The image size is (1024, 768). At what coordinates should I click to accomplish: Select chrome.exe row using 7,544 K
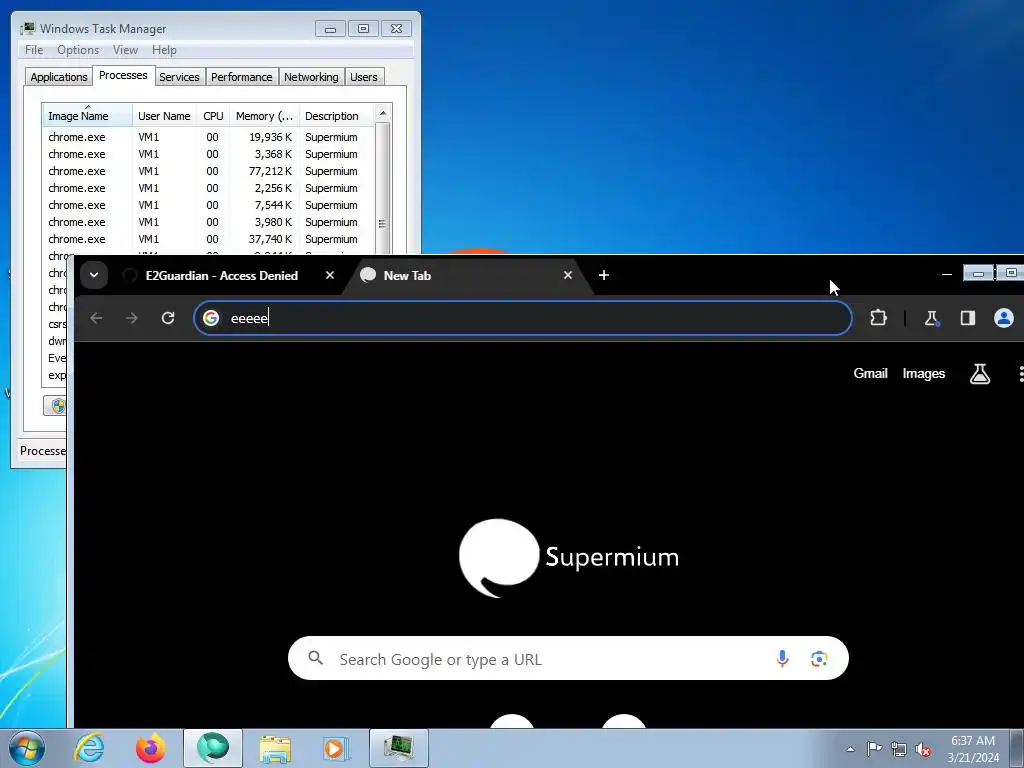(209, 205)
